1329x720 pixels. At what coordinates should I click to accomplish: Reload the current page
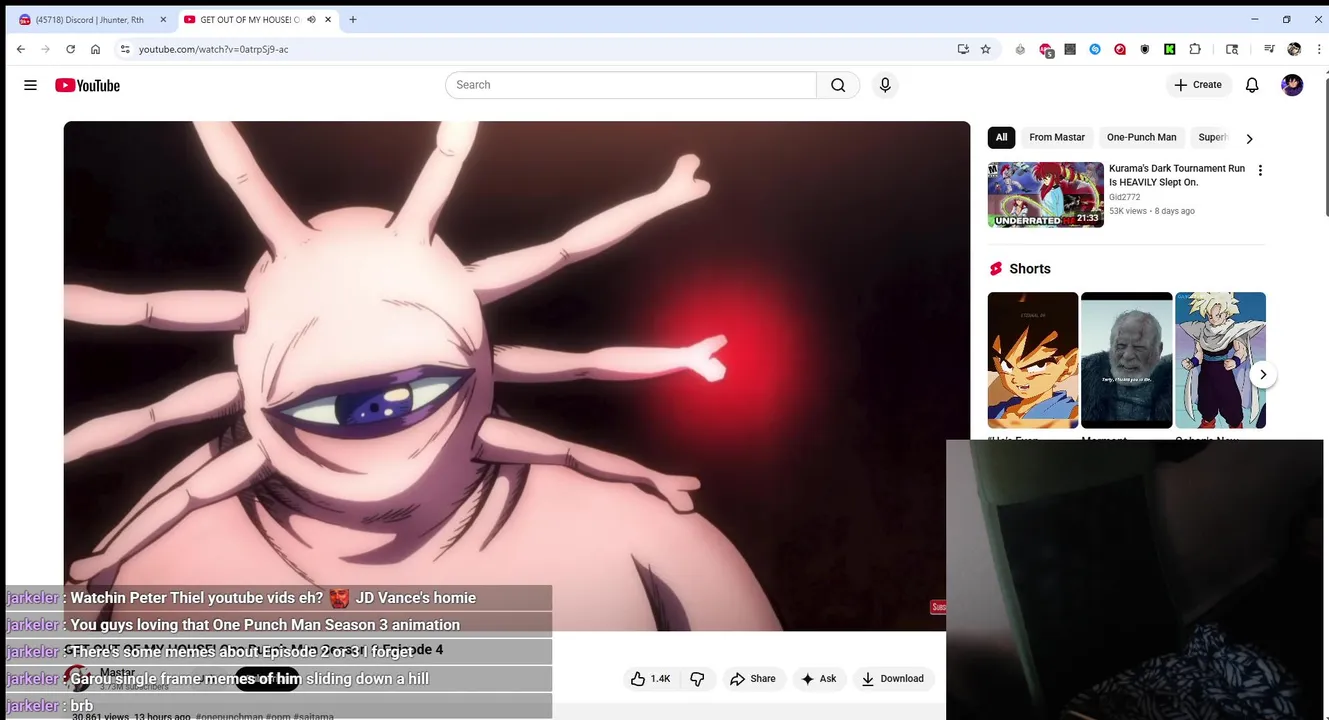click(x=70, y=49)
